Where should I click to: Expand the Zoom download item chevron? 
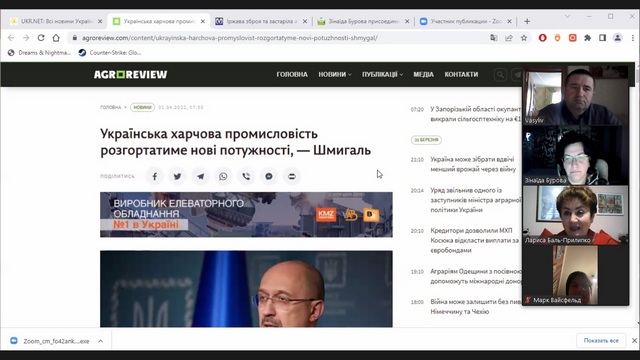tap(100, 341)
